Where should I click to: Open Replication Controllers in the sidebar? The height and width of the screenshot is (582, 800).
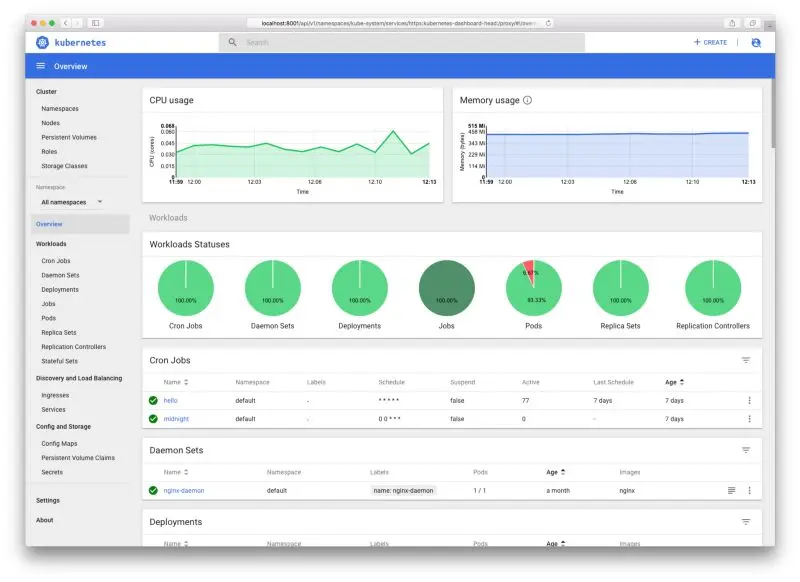tap(73, 346)
